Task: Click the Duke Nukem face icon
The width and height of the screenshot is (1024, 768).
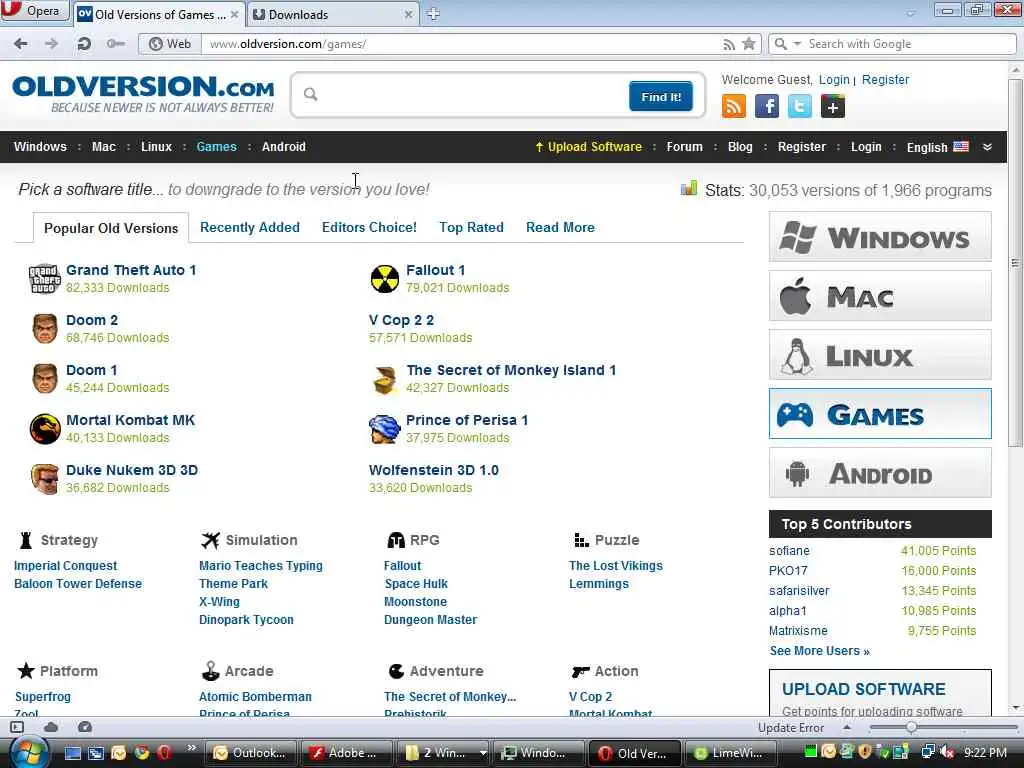Action: coord(44,479)
